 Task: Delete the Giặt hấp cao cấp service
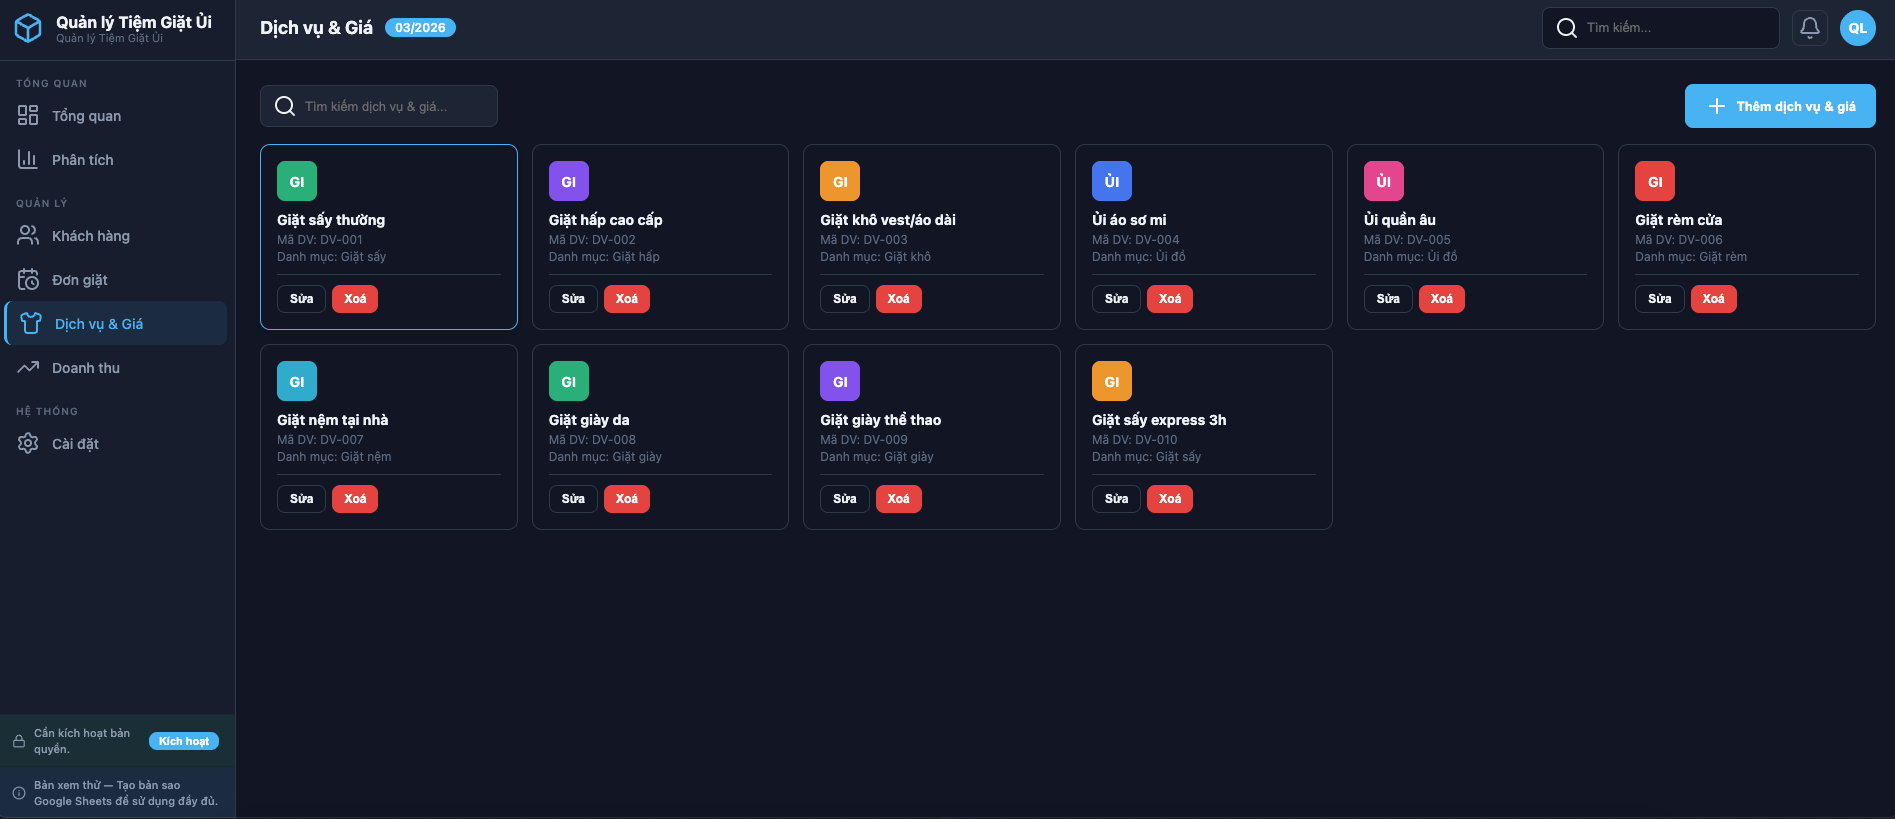point(626,299)
